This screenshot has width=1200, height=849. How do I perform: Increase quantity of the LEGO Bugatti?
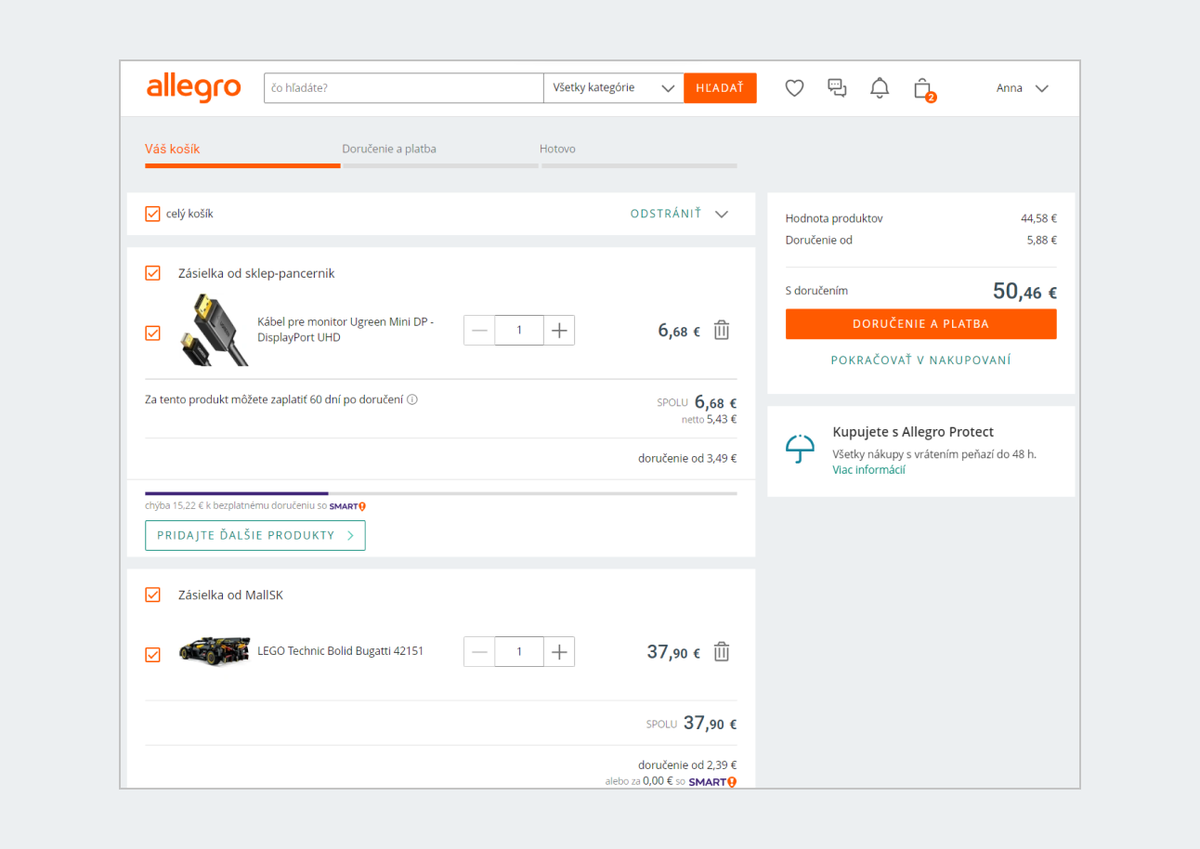click(559, 652)
